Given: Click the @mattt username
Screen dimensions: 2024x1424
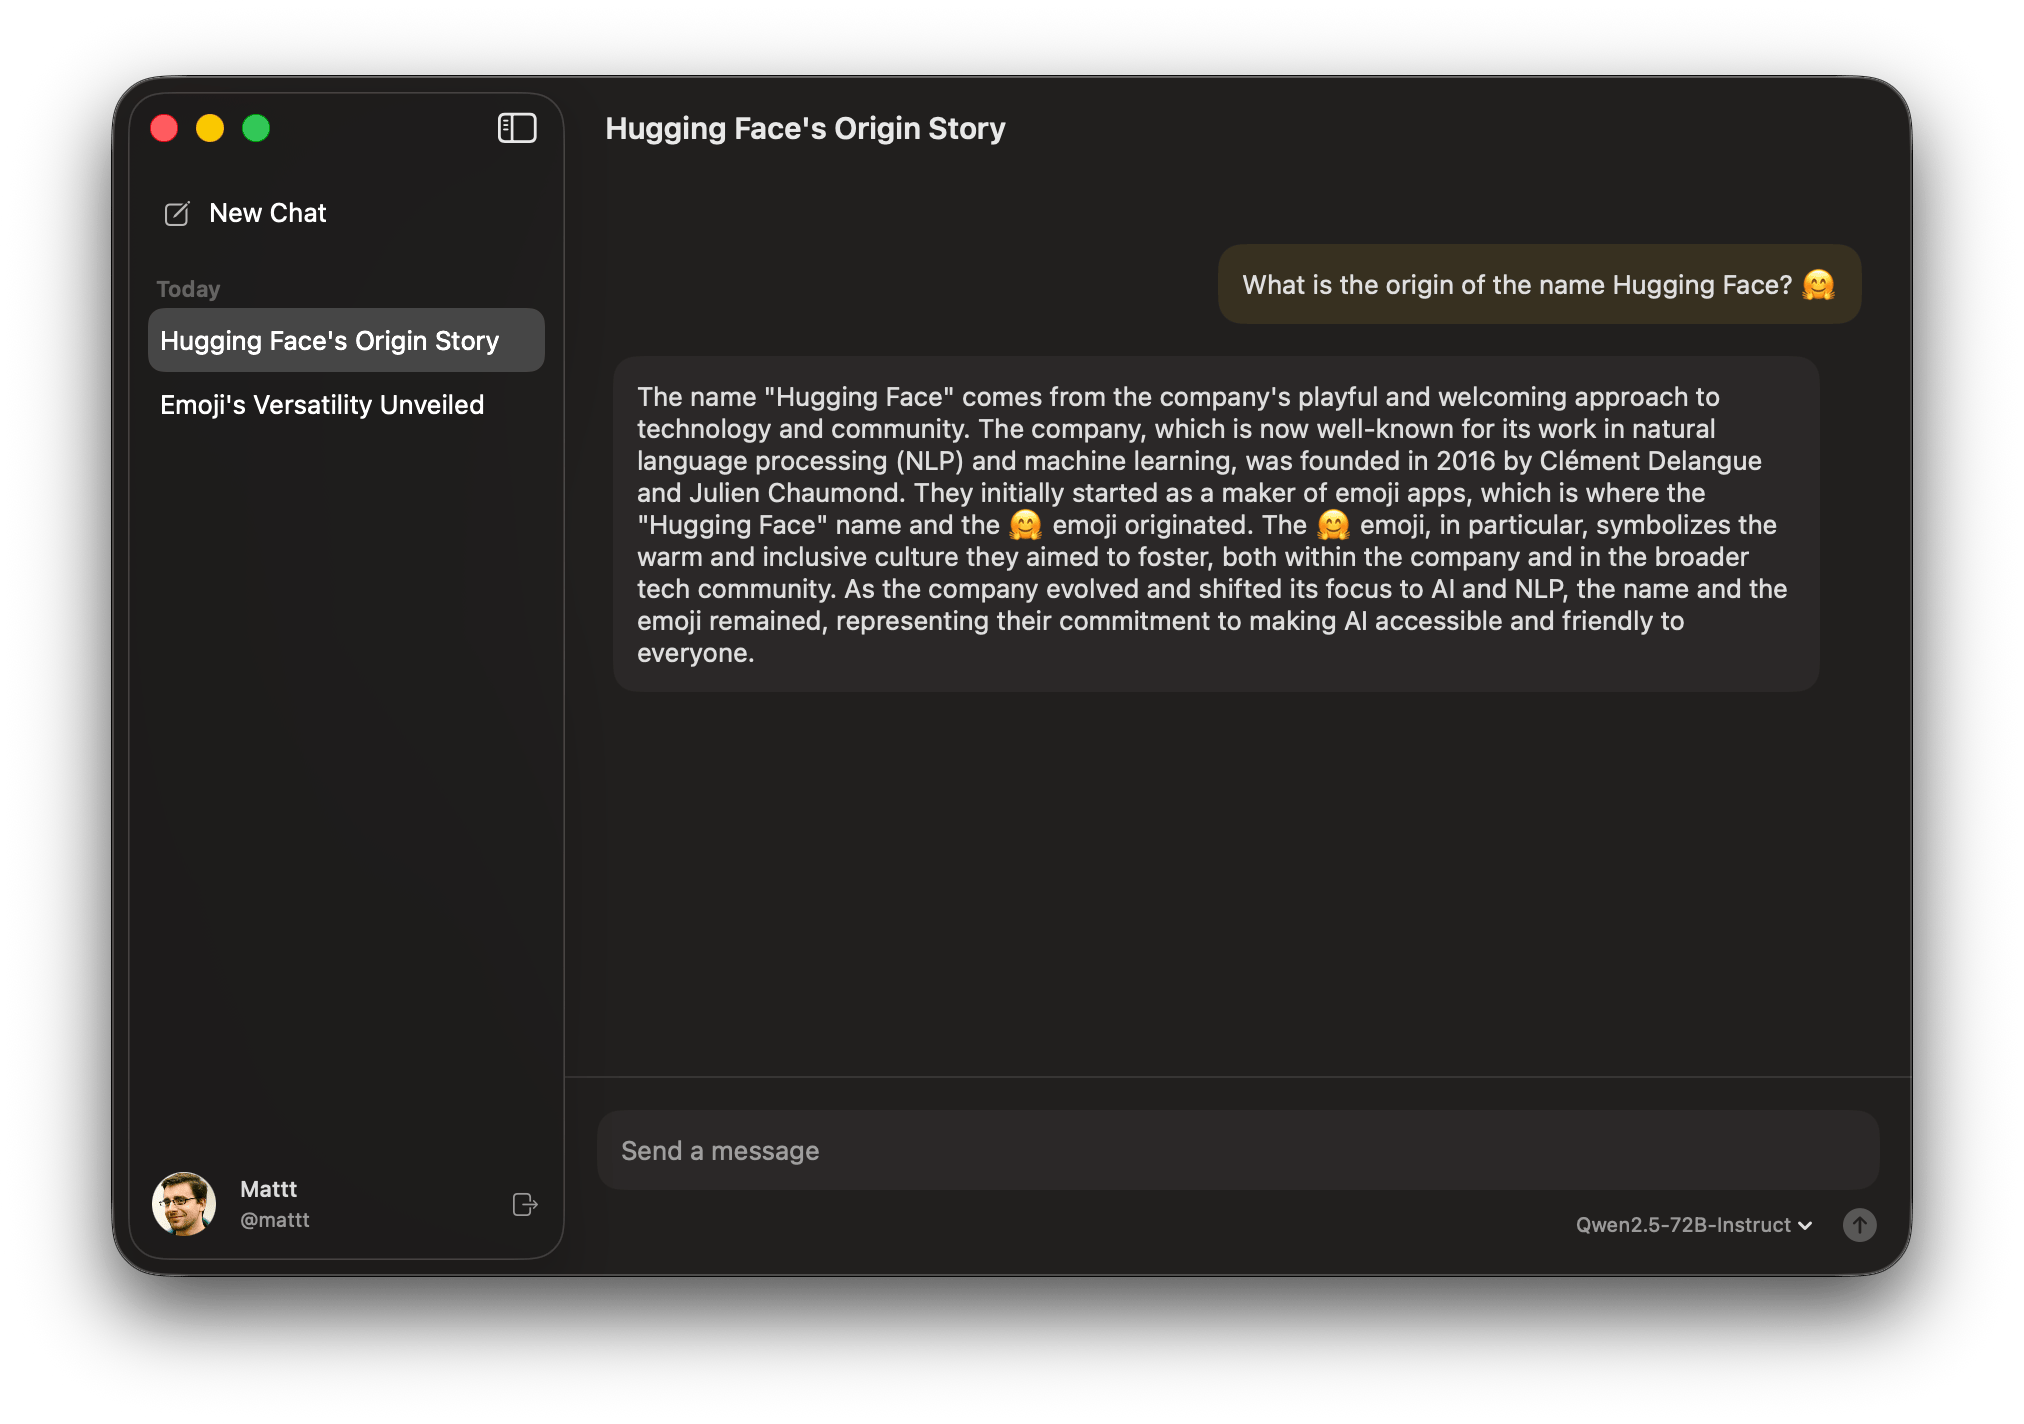Looking at the screenshot, I should tap(274, 1220).
